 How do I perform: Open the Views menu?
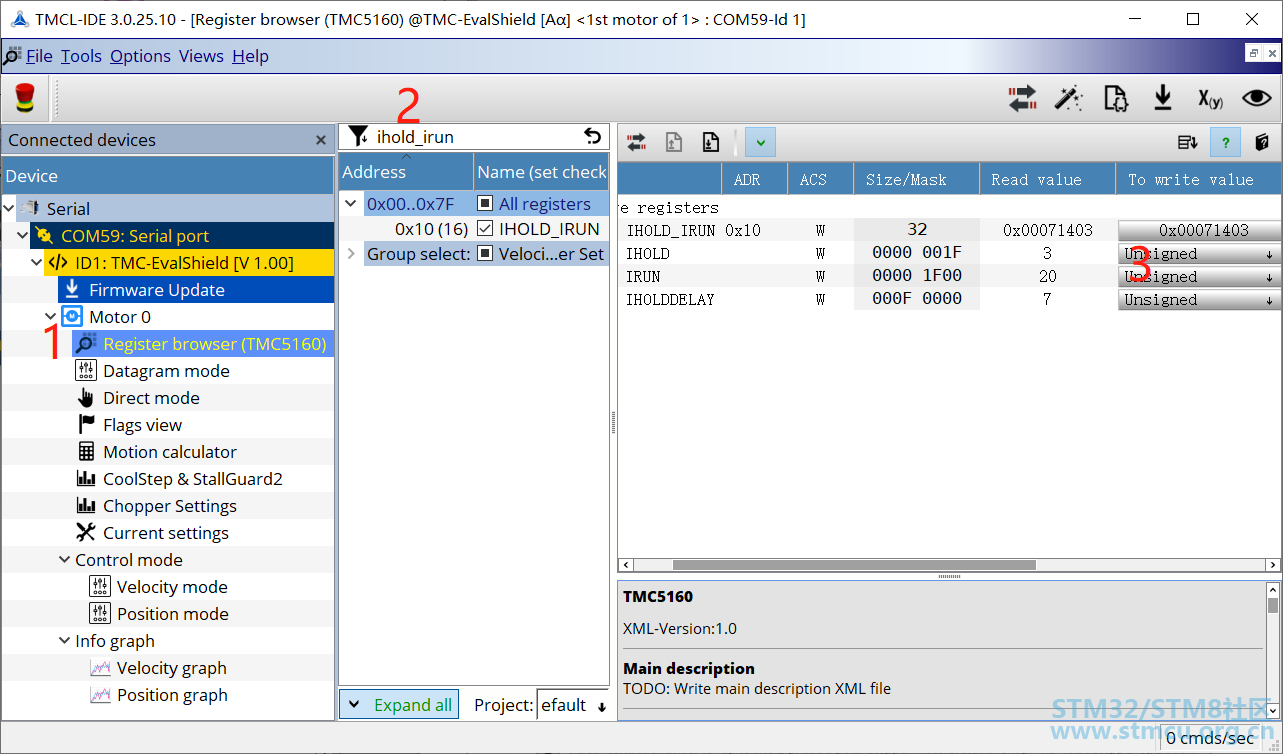coord(201,56)
